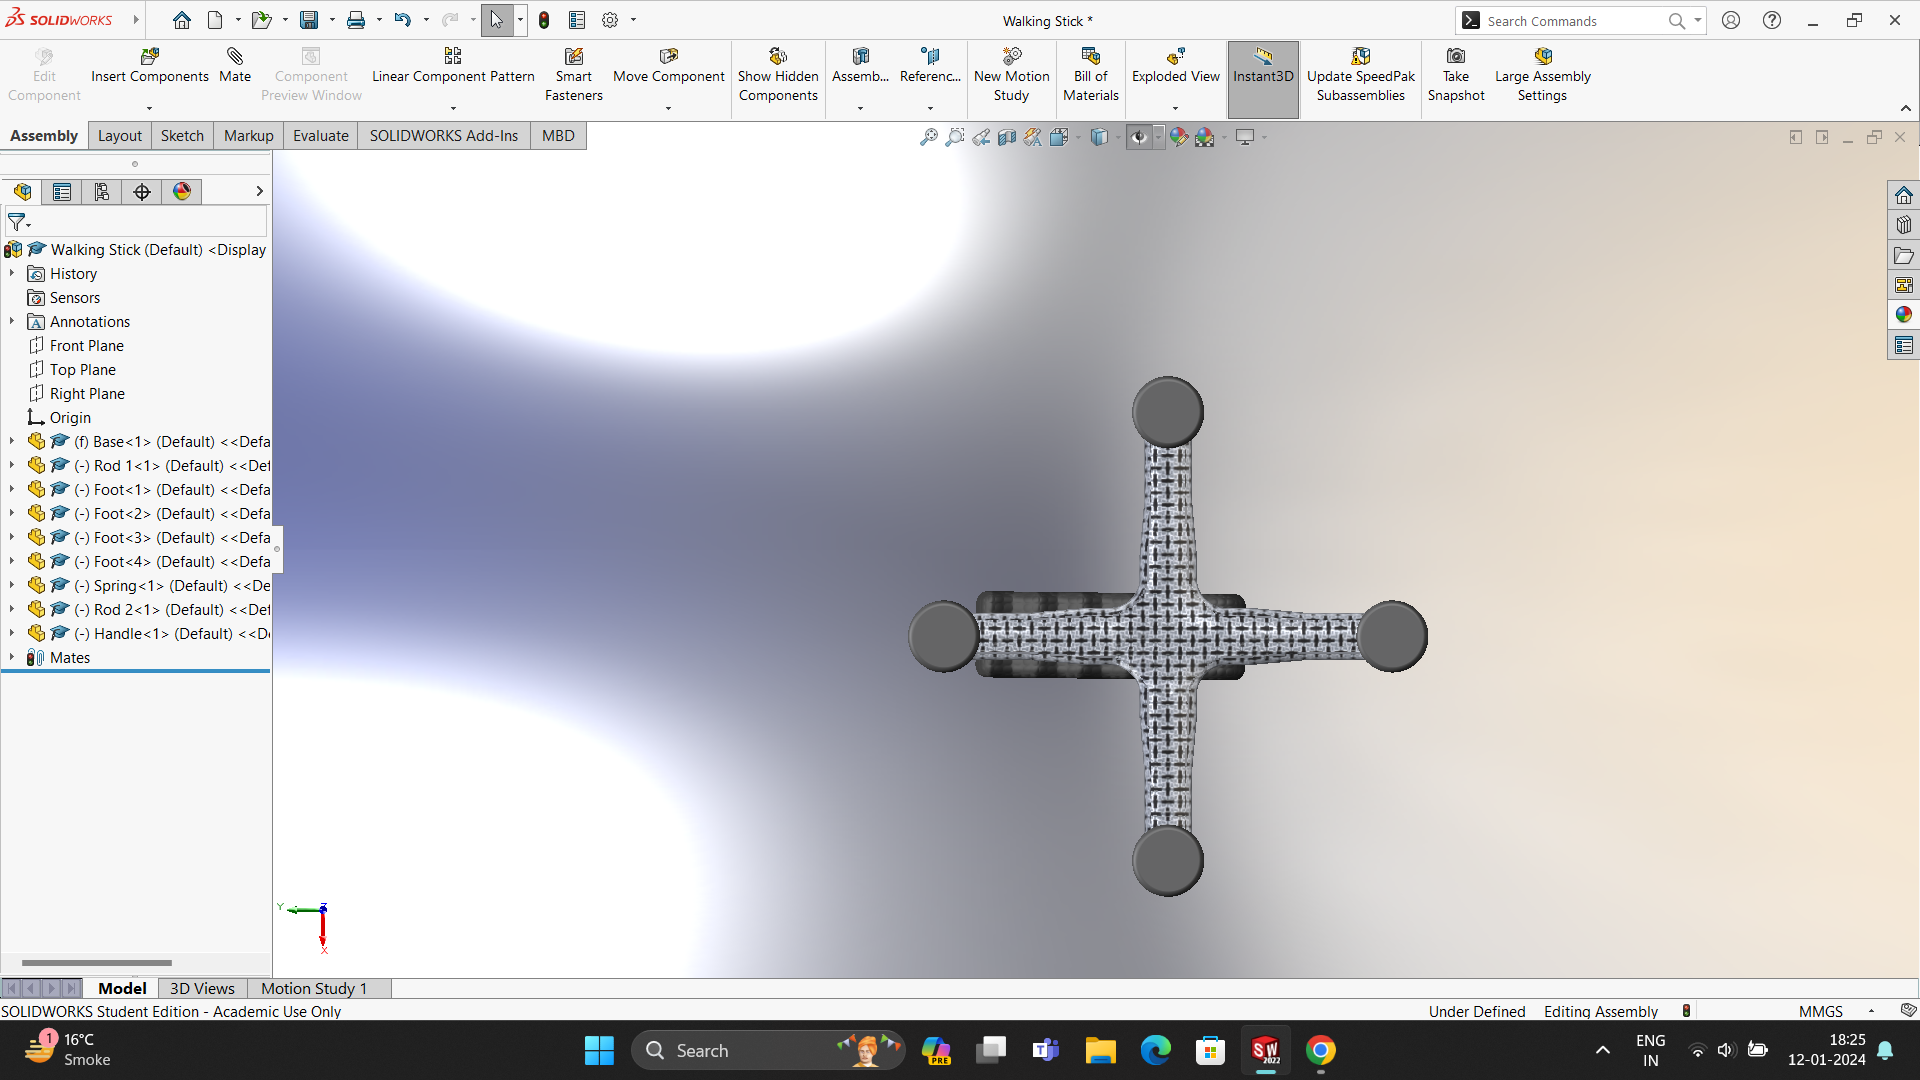
Task: Open Display Style dropdown arrow
Action: click(x=1118, y=137)
